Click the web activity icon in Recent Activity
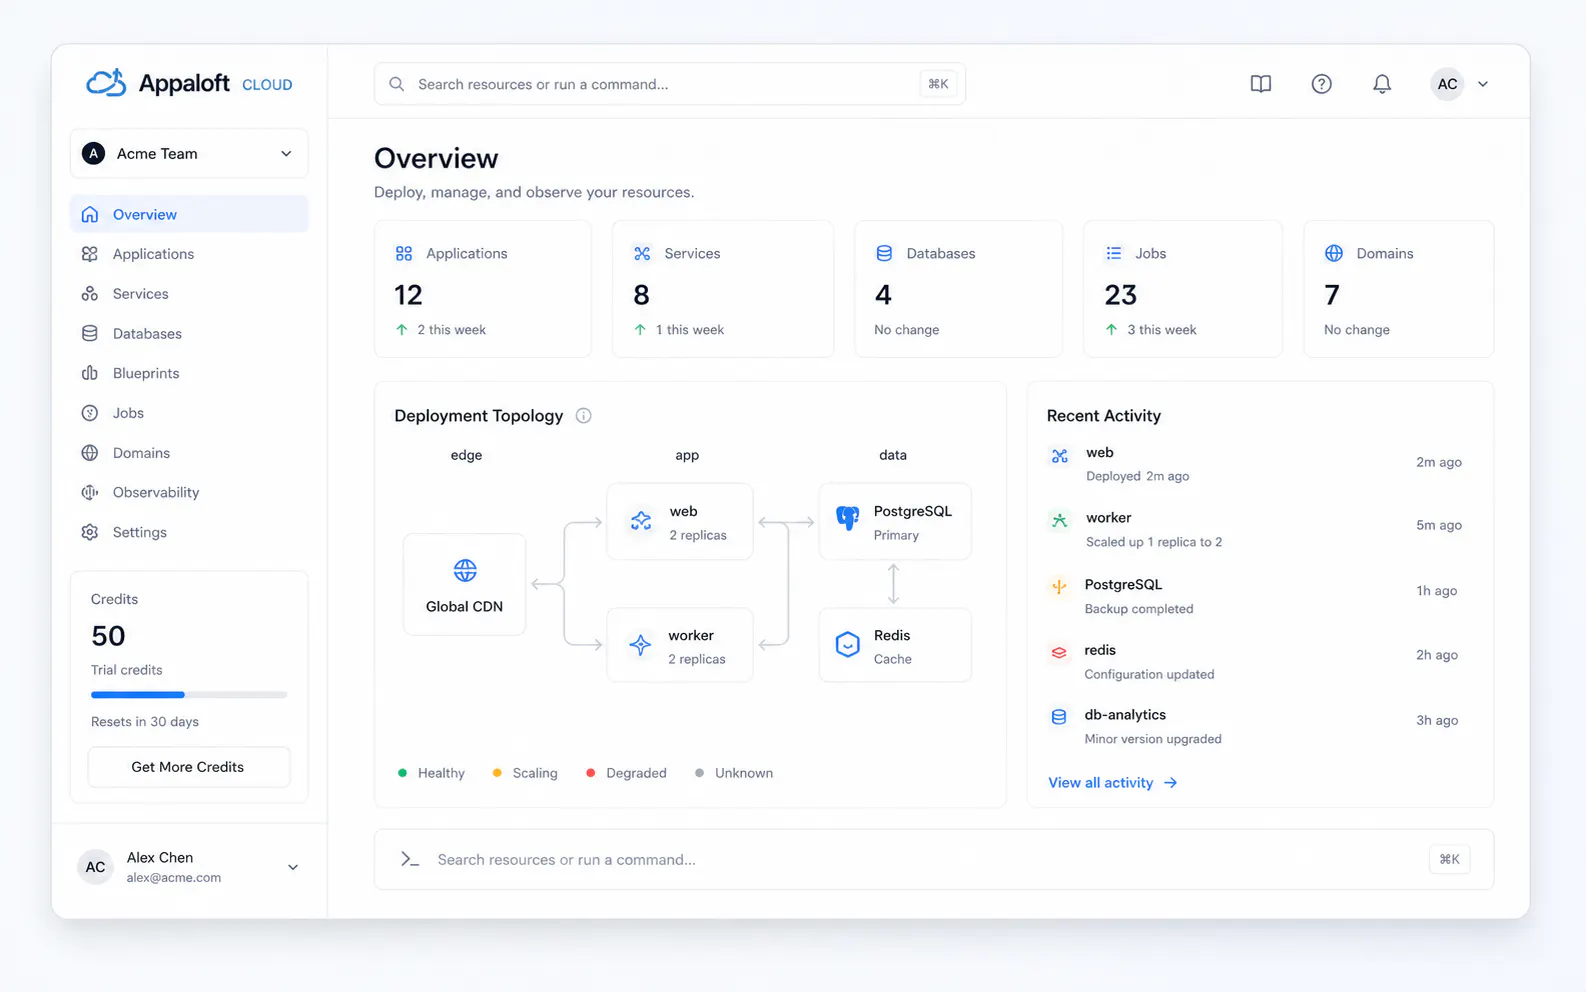 (1059, 456)
